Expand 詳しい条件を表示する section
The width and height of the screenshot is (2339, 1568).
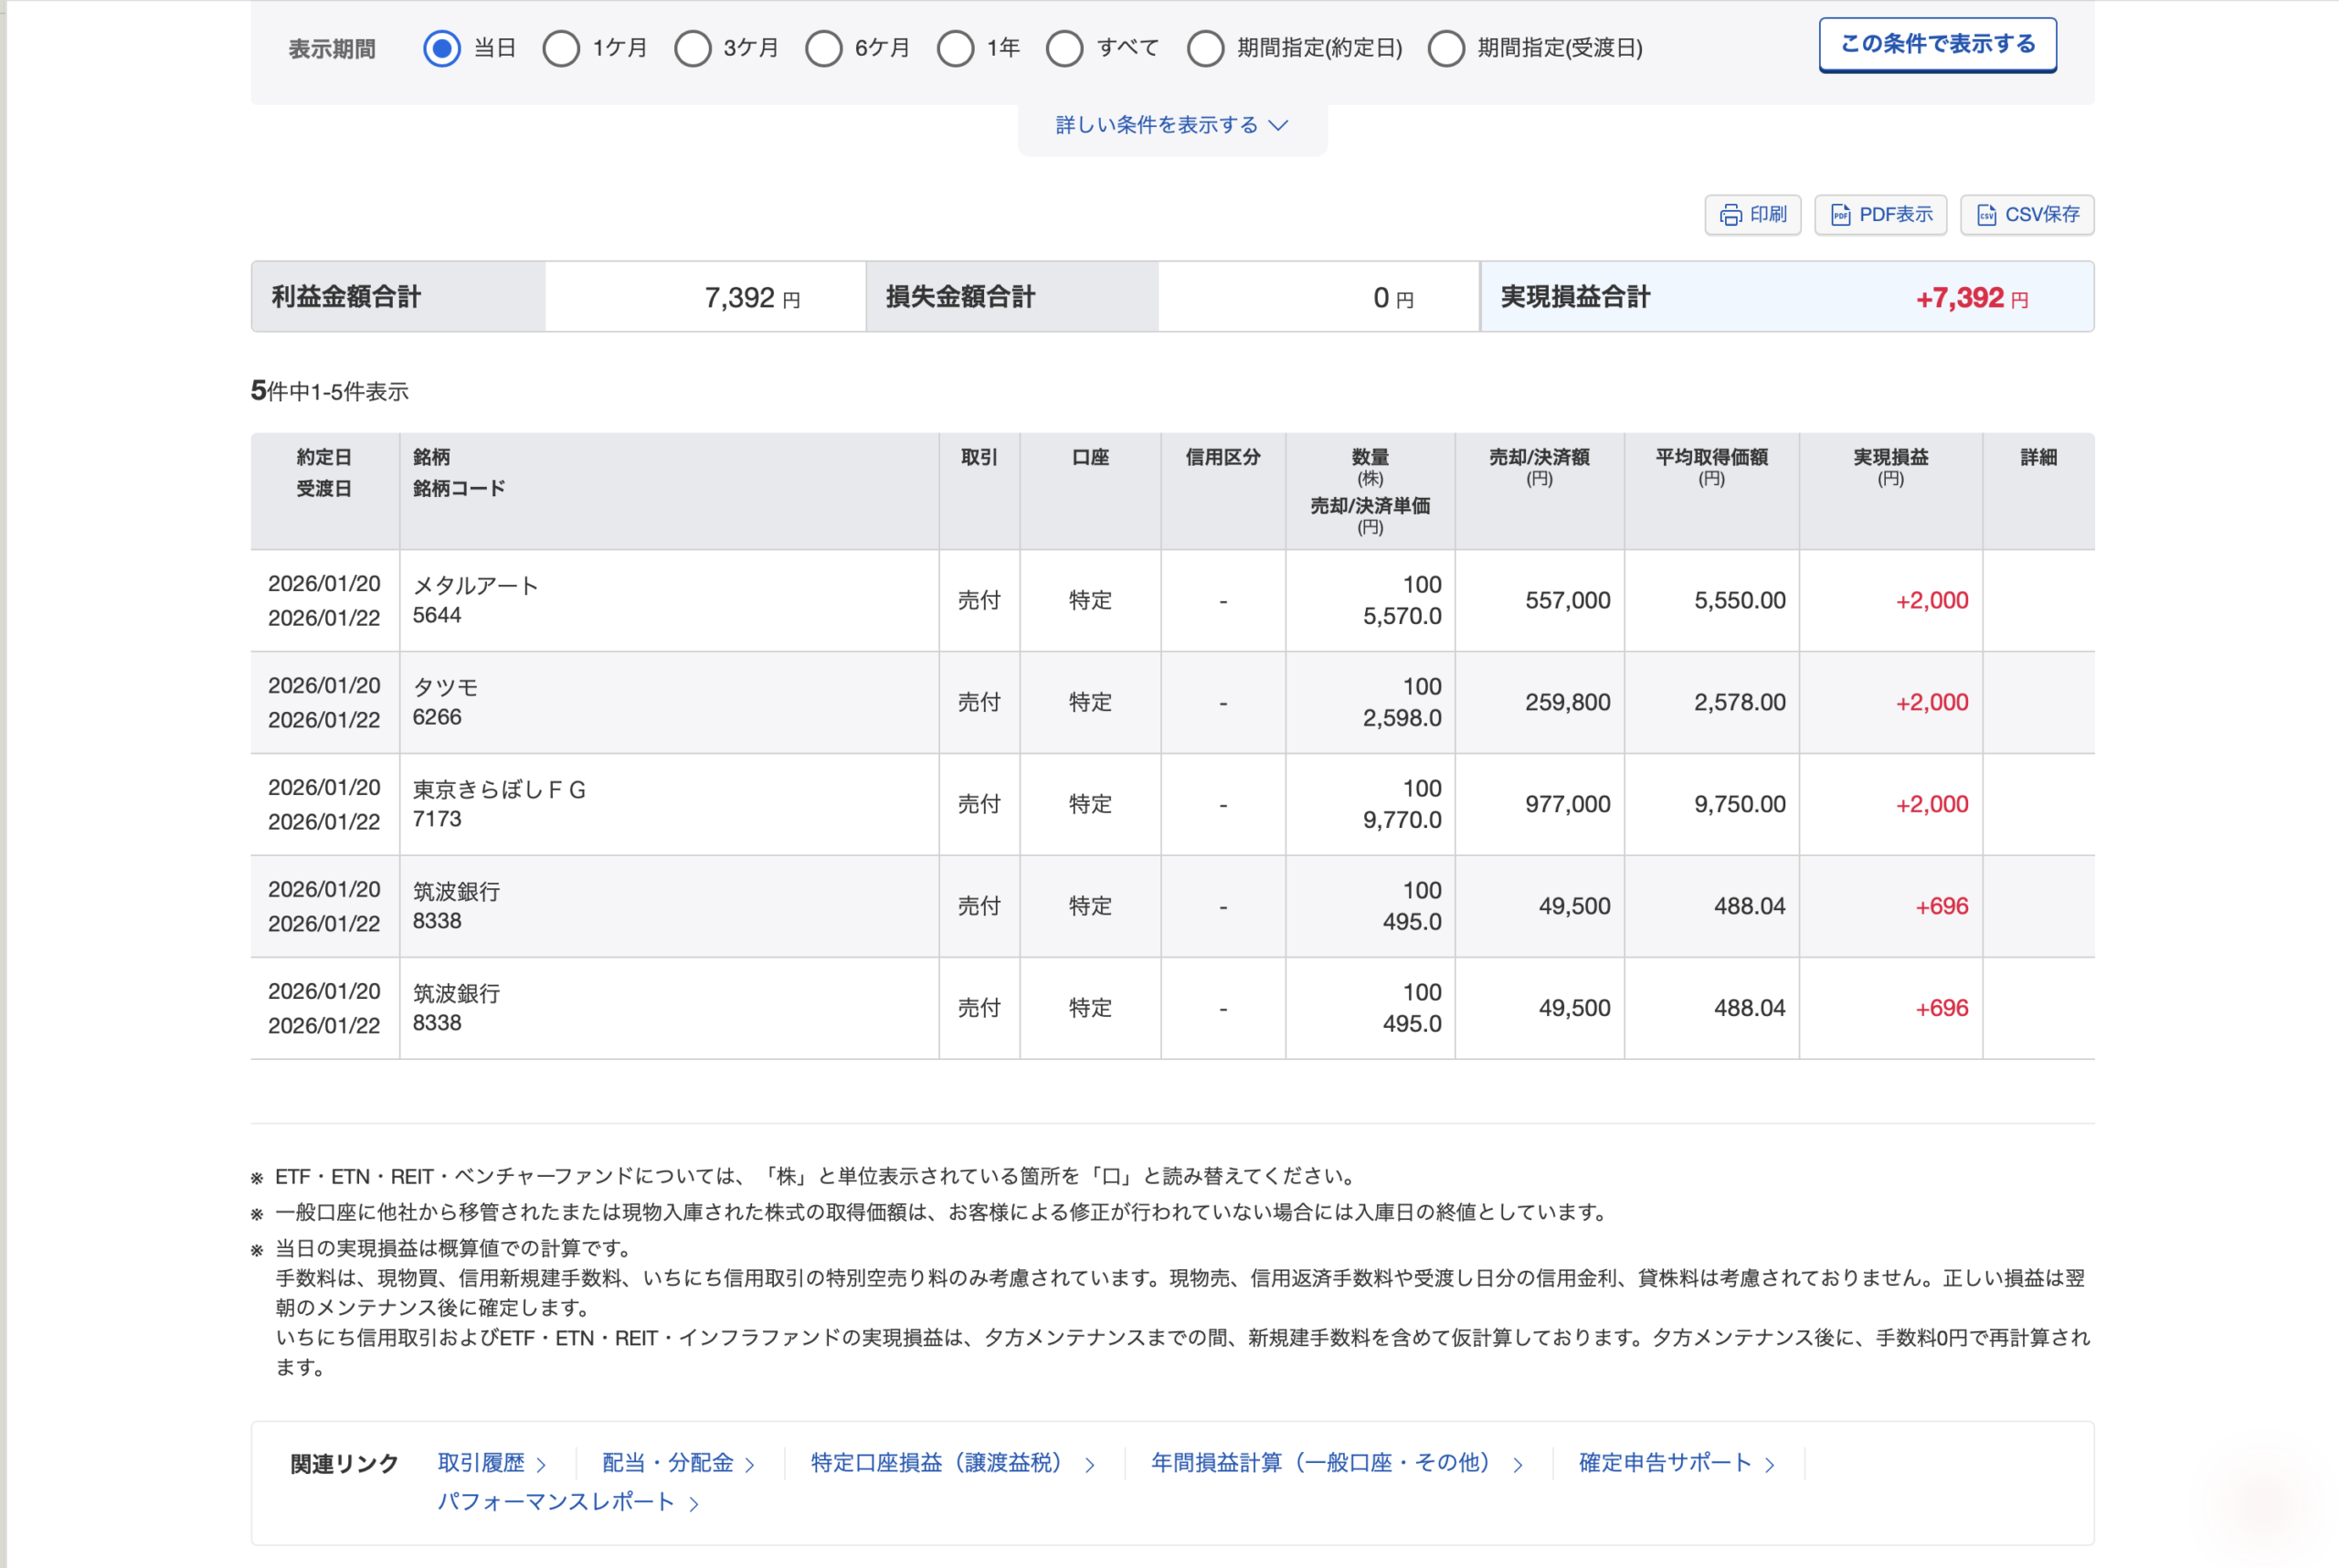(1157, 125)
